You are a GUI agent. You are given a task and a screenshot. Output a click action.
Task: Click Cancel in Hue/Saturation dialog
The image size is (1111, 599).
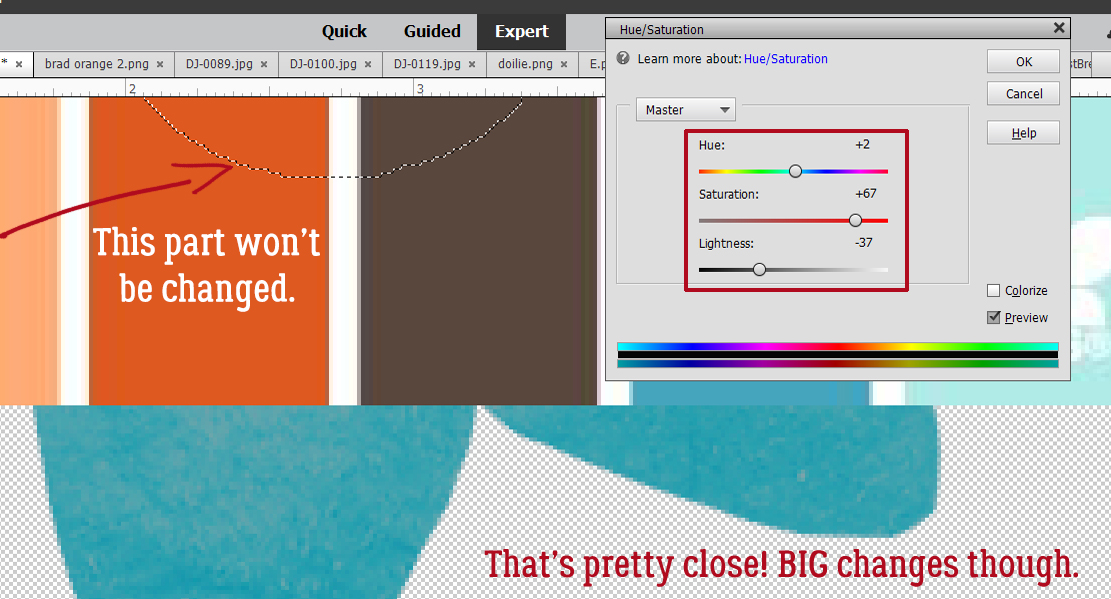pyautogui.click(x=1023, y=94)
